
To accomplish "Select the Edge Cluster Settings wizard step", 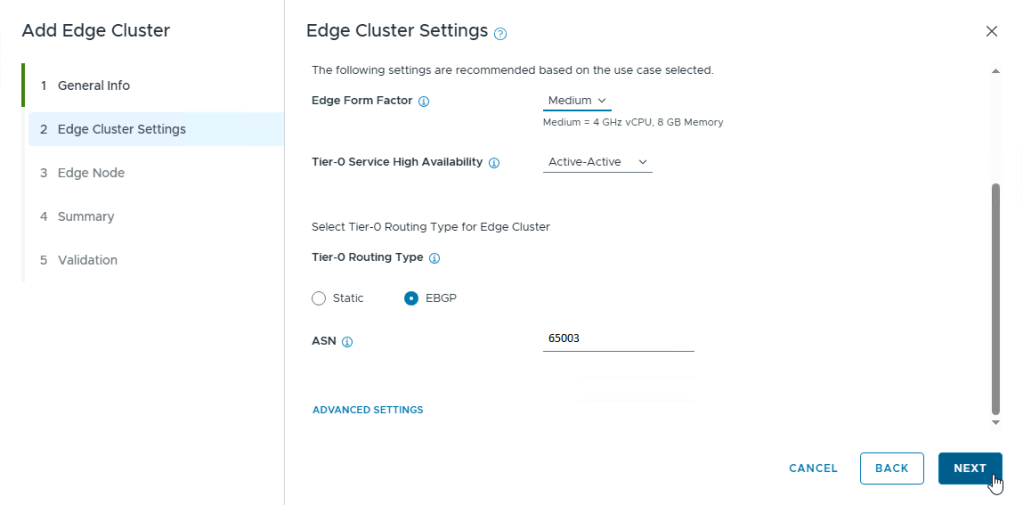I will pyautogui.click(x=121, y=129).
